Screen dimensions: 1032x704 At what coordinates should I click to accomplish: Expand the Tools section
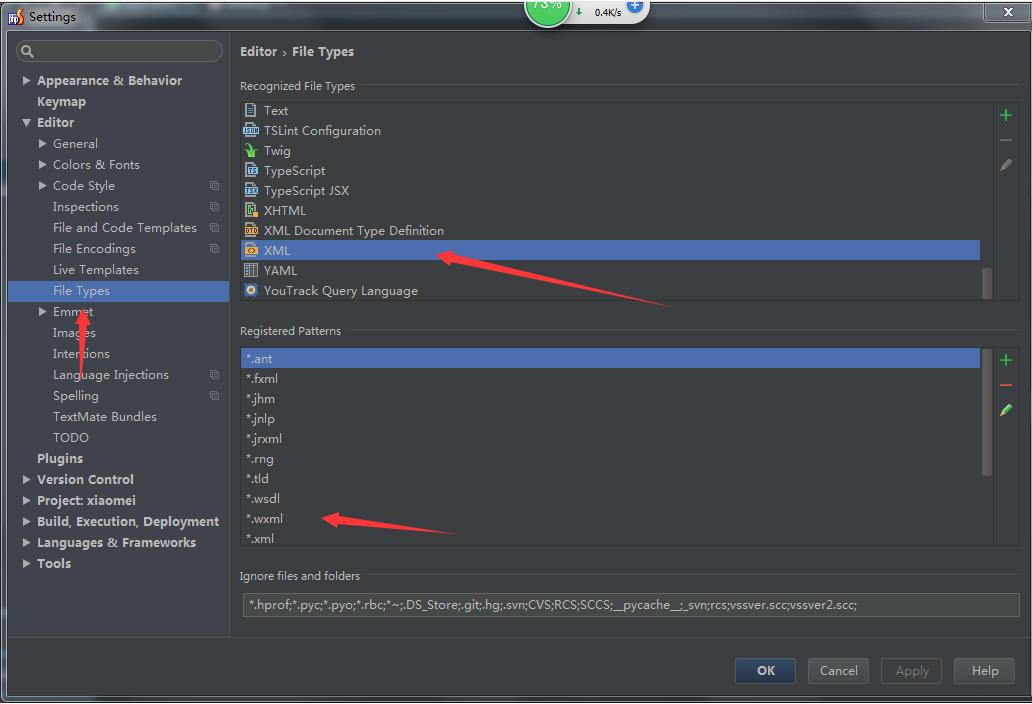tap(26, 564)
